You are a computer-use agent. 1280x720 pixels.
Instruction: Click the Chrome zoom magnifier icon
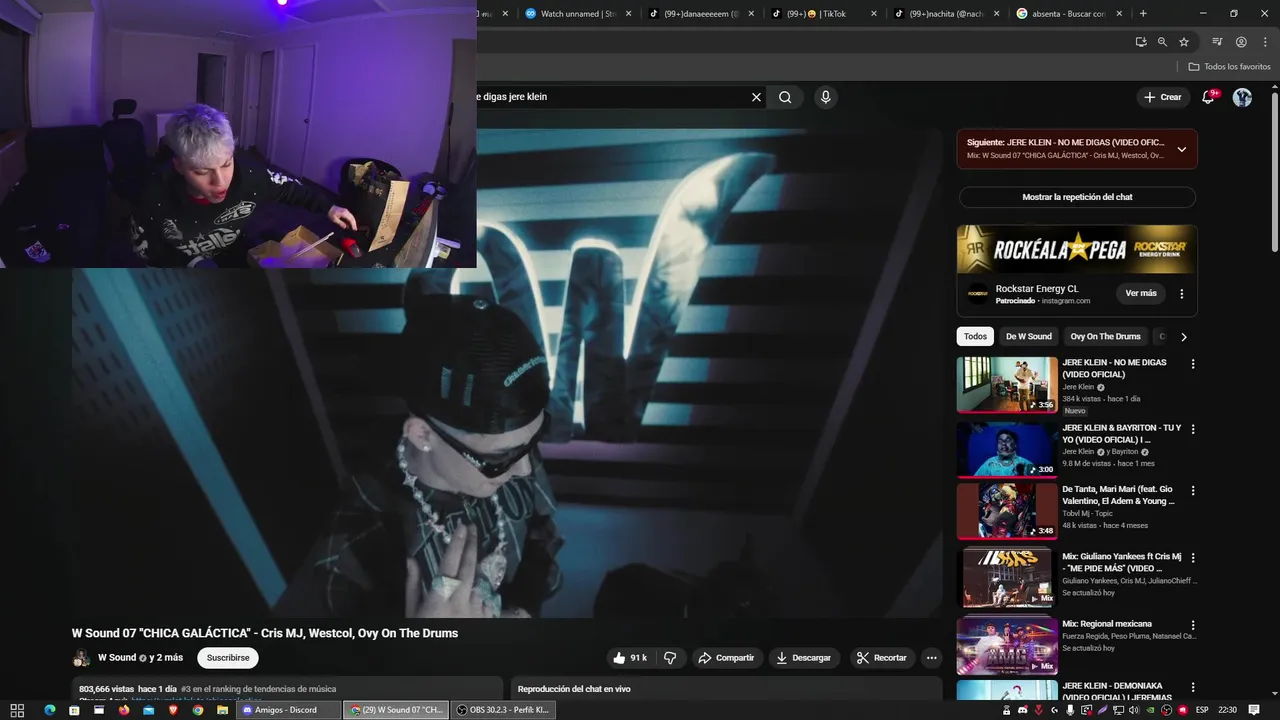pyautogui.click(x=1162, y=42)
